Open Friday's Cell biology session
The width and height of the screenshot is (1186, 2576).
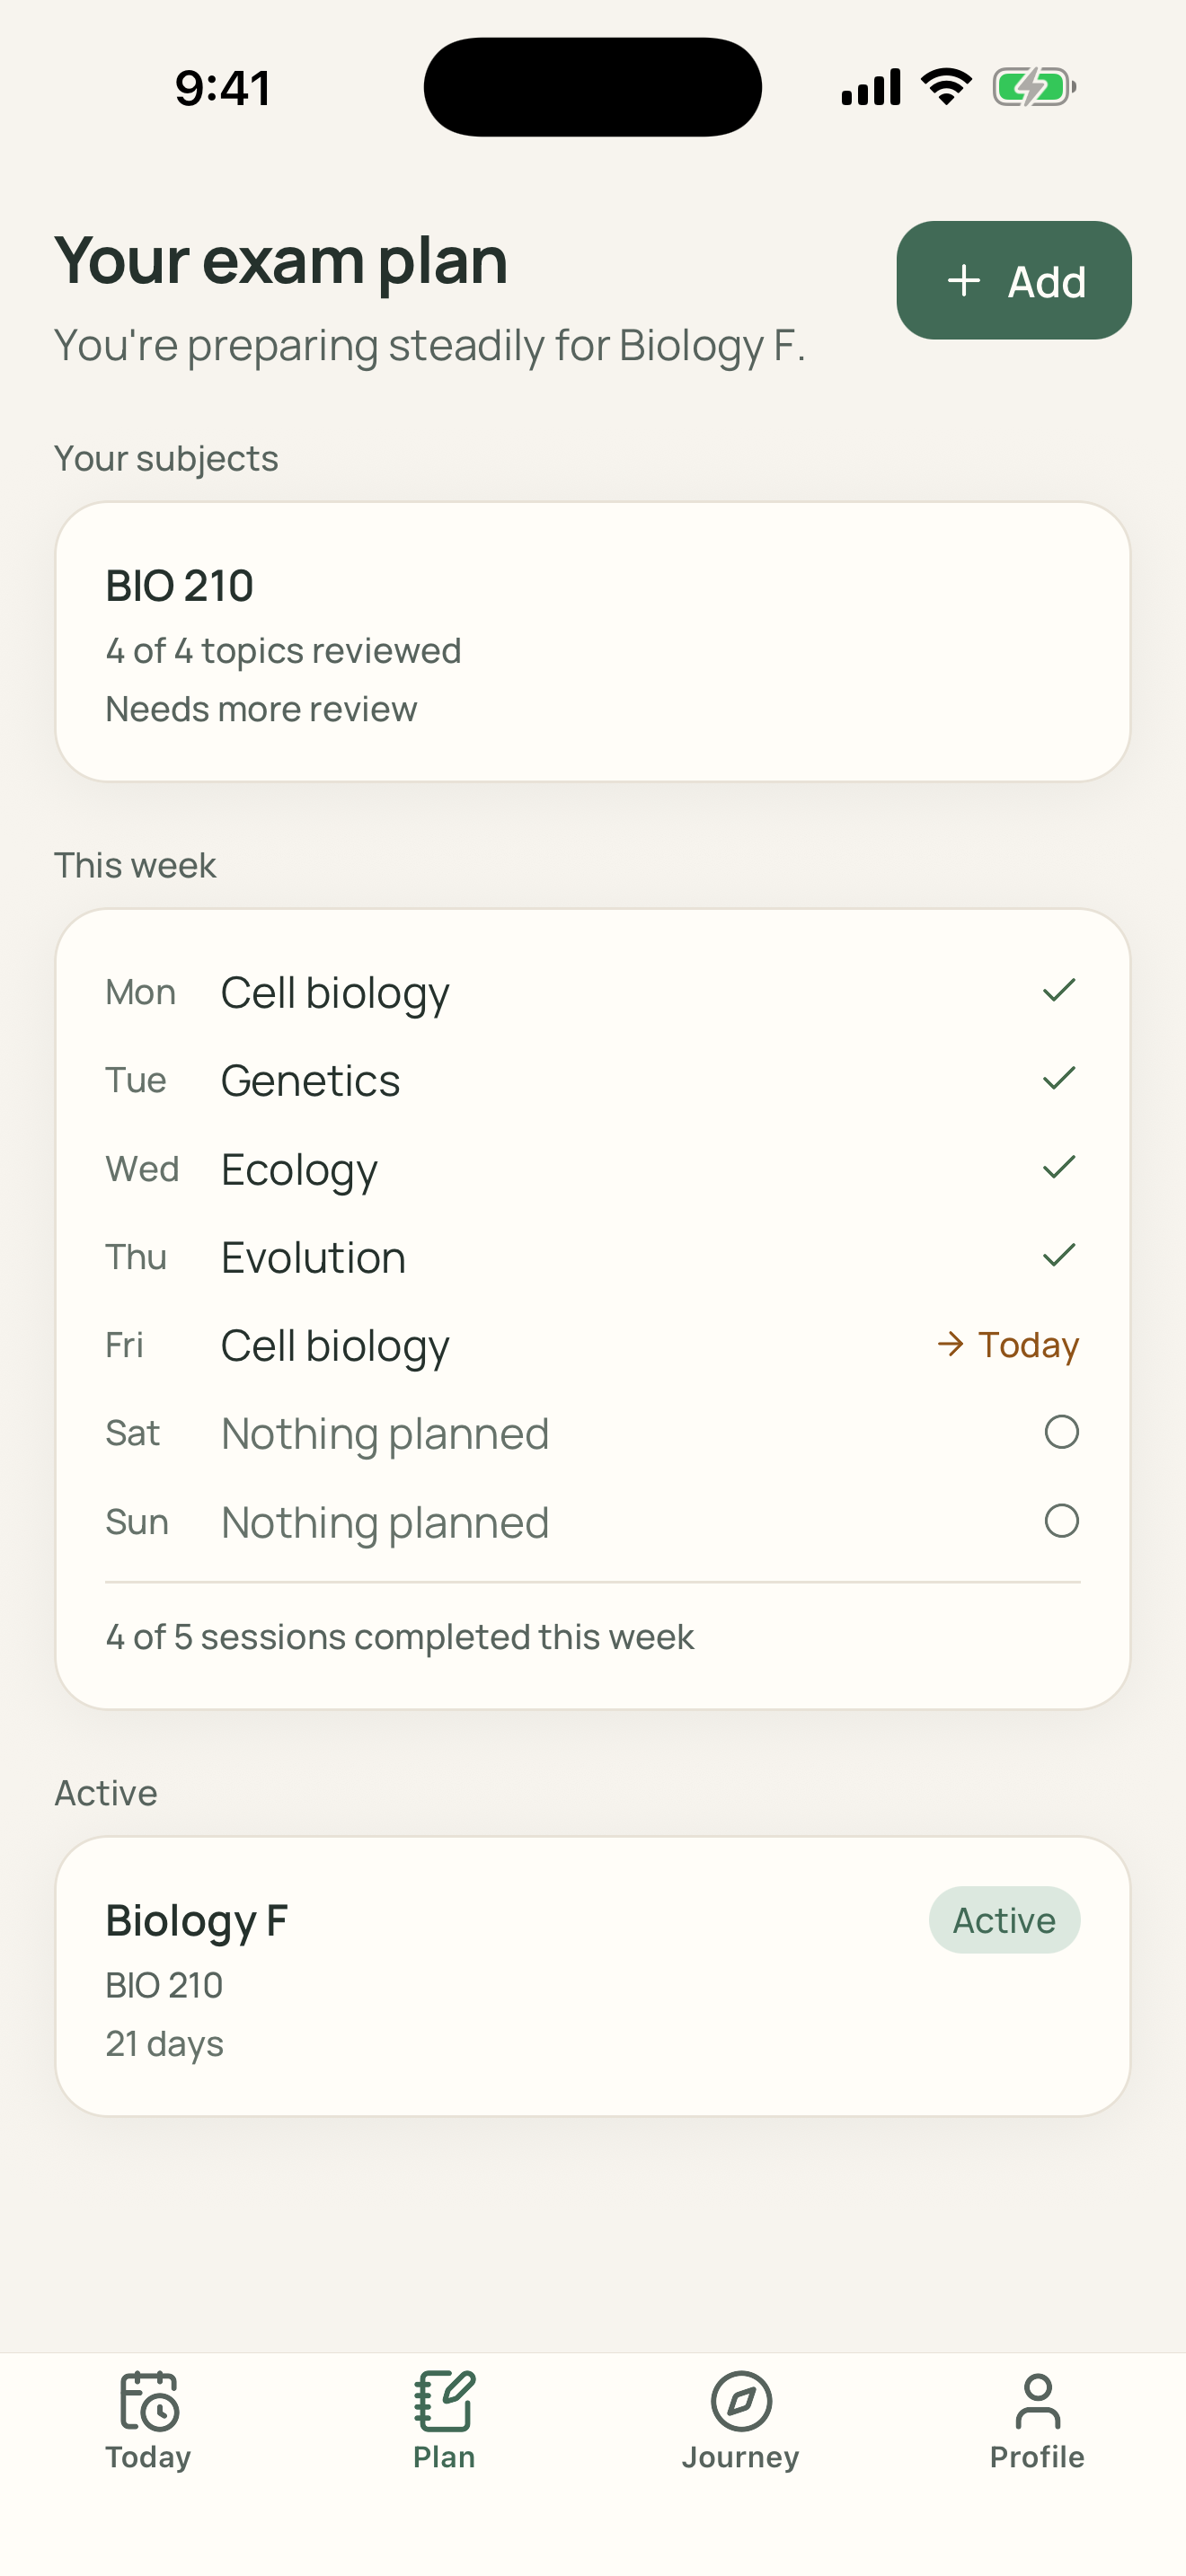tap(593, 1345)
